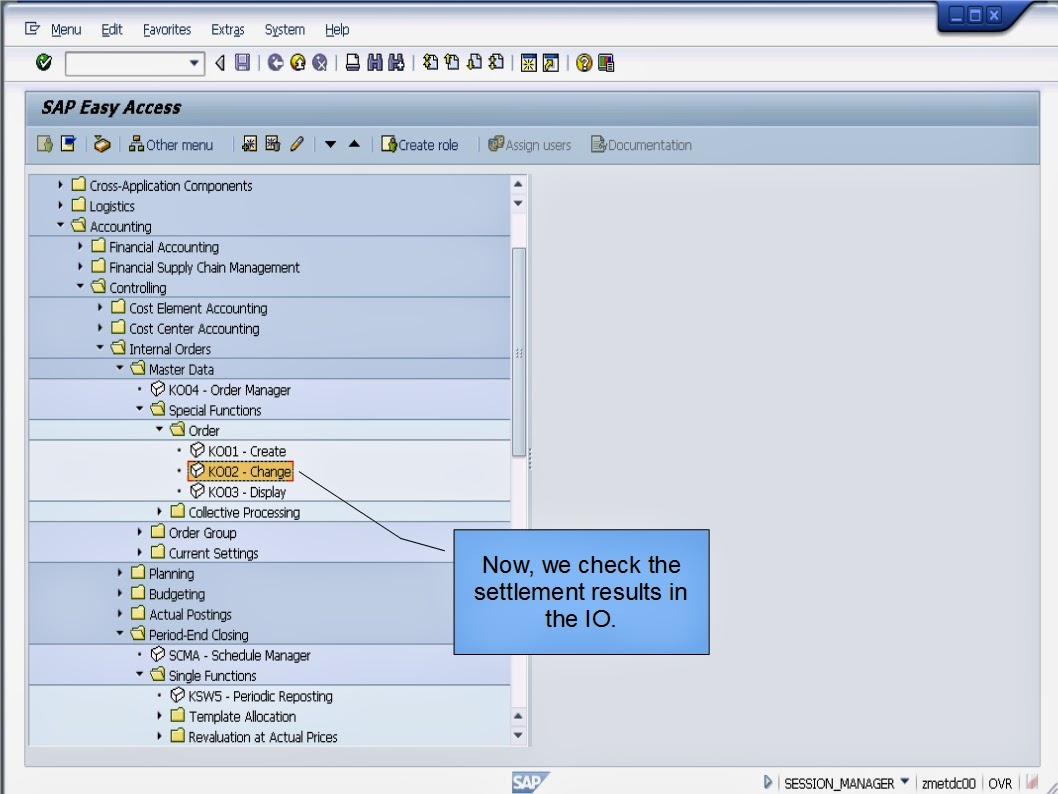
Task: Collapse the Controlling folder node
Action: click(x=80, y=287)
